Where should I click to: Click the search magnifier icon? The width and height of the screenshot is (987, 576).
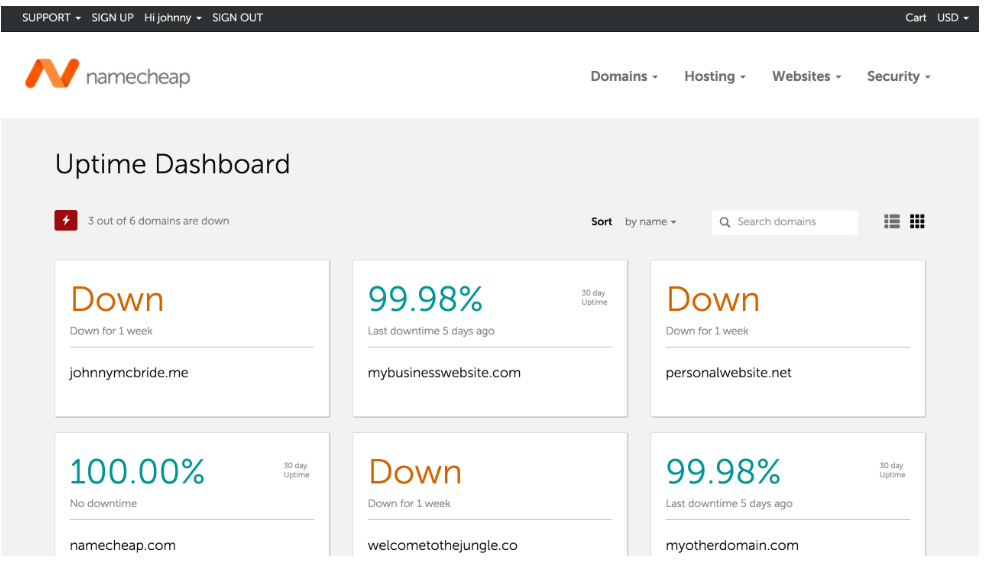(x=725, y=222)
